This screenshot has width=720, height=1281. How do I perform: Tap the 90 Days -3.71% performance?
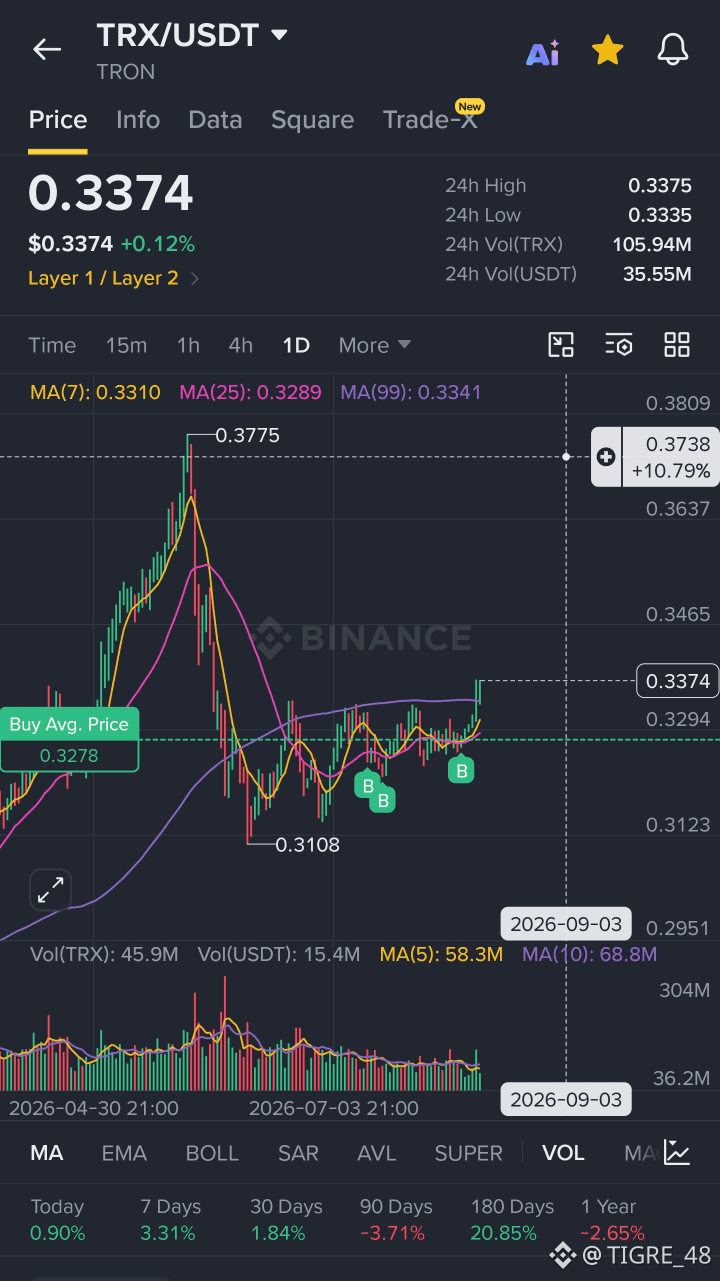pos(396,1220)
